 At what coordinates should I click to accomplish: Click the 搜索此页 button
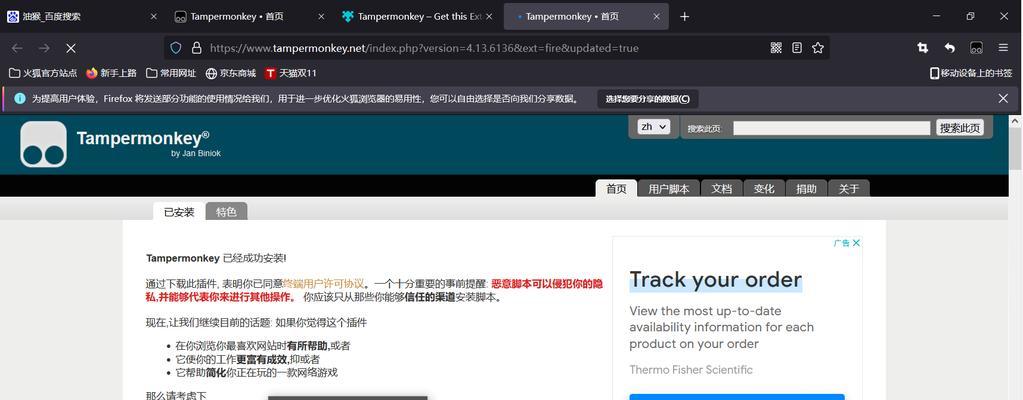(x=960, y=128)
